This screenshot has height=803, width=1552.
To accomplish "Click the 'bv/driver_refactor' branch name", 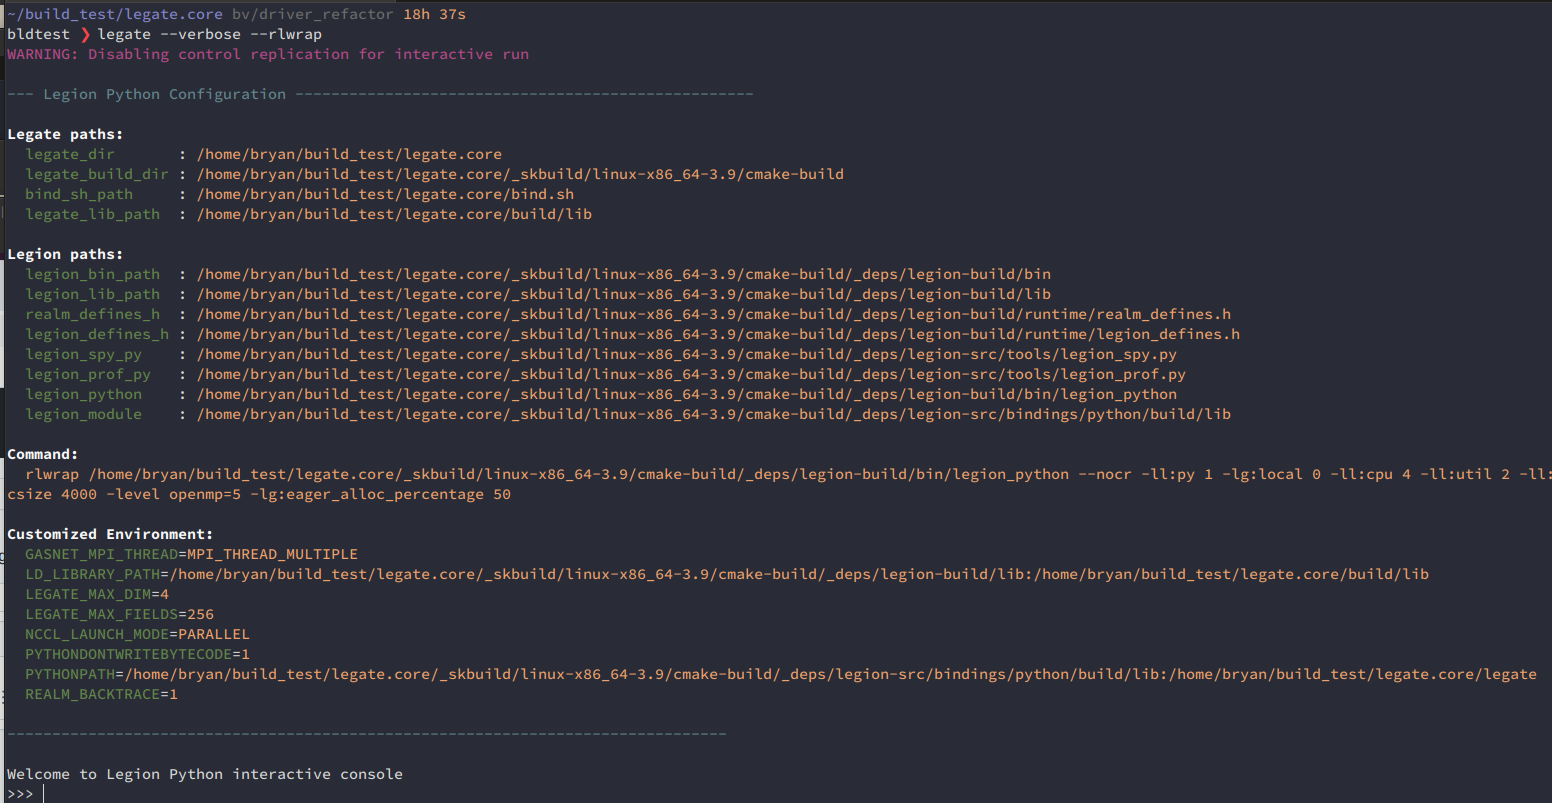I will coord(313,14).
